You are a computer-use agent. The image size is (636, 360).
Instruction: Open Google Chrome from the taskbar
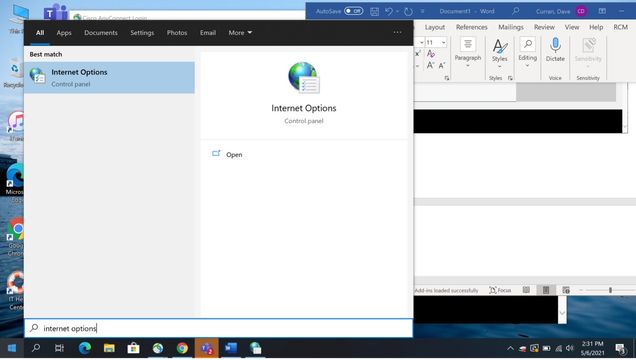click(182, 348)
